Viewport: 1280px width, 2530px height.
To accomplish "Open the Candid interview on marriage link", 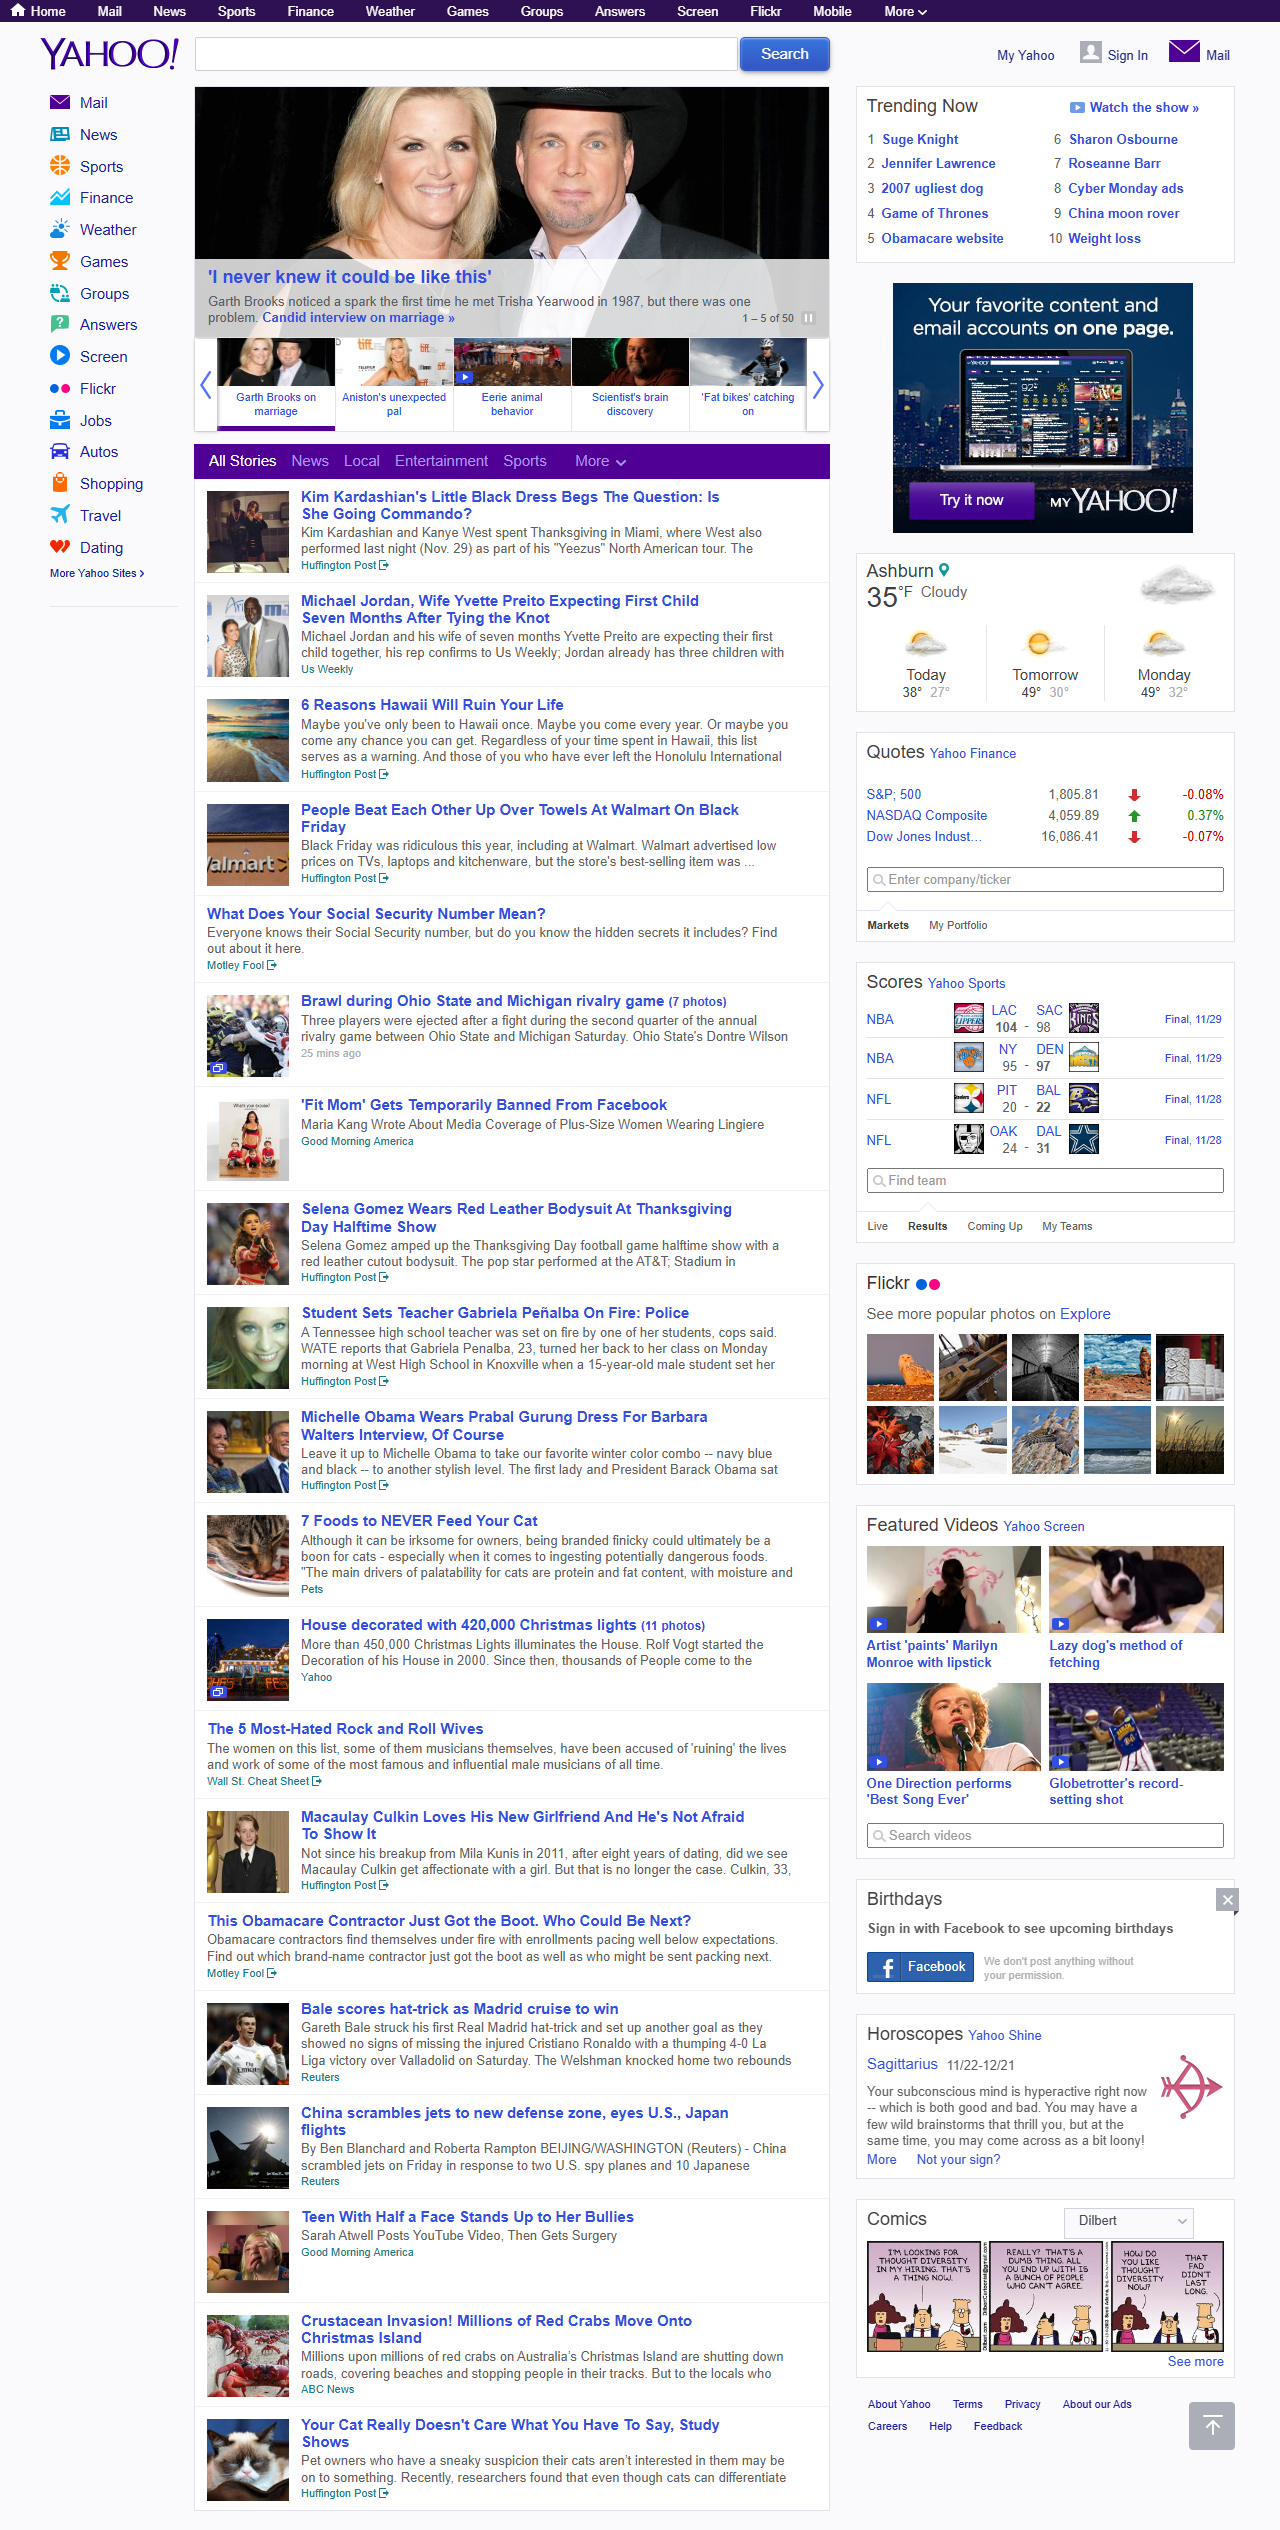I will point(358,317).
